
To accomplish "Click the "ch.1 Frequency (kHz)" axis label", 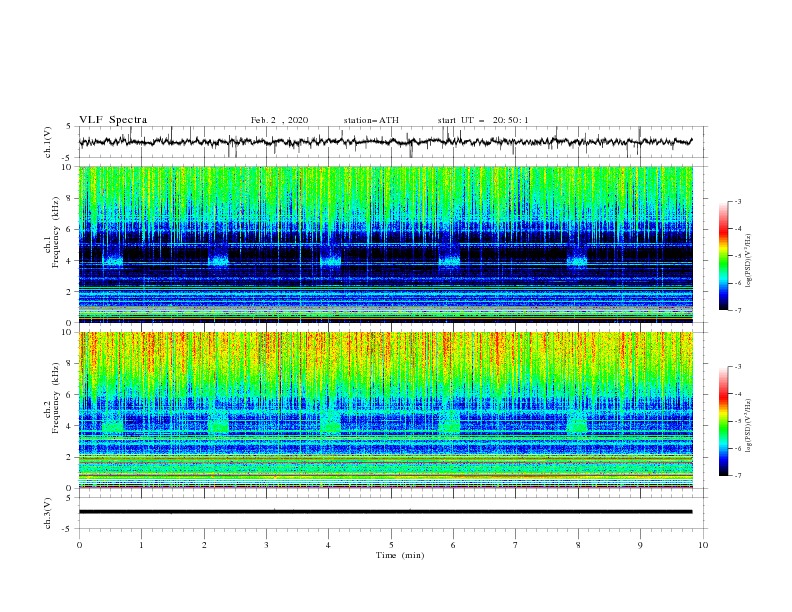I will coord(52,231).
